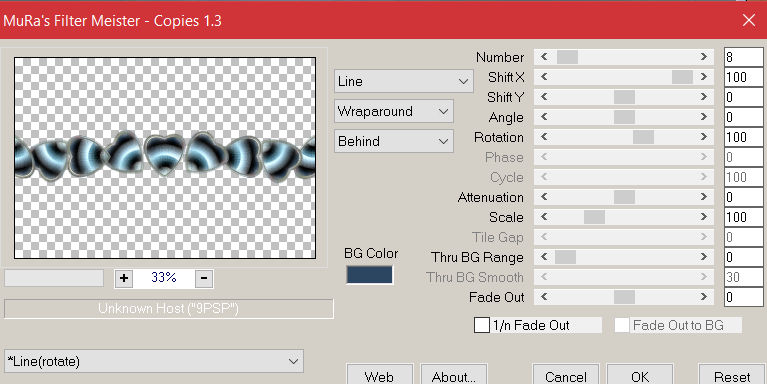Click the Scale slider thumb
Viewport: 767px width, 384px height.
[x=594, y=217]
